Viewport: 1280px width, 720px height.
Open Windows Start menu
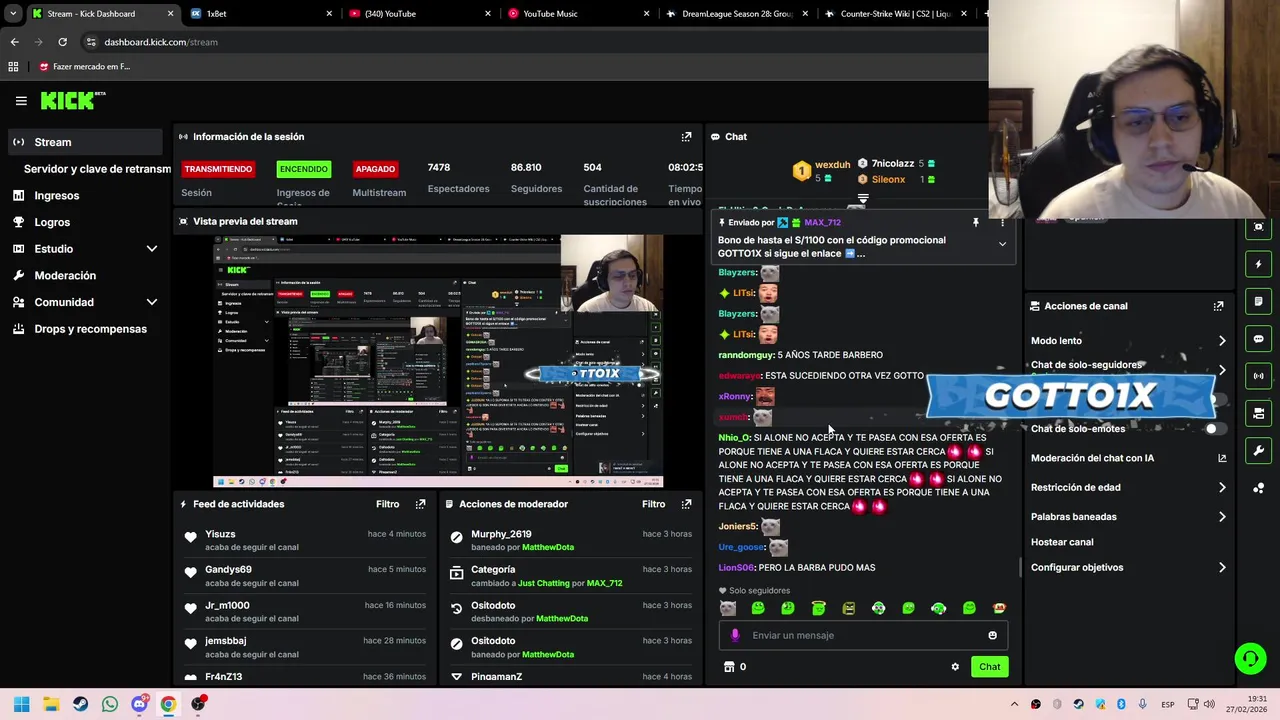point(22,704)
